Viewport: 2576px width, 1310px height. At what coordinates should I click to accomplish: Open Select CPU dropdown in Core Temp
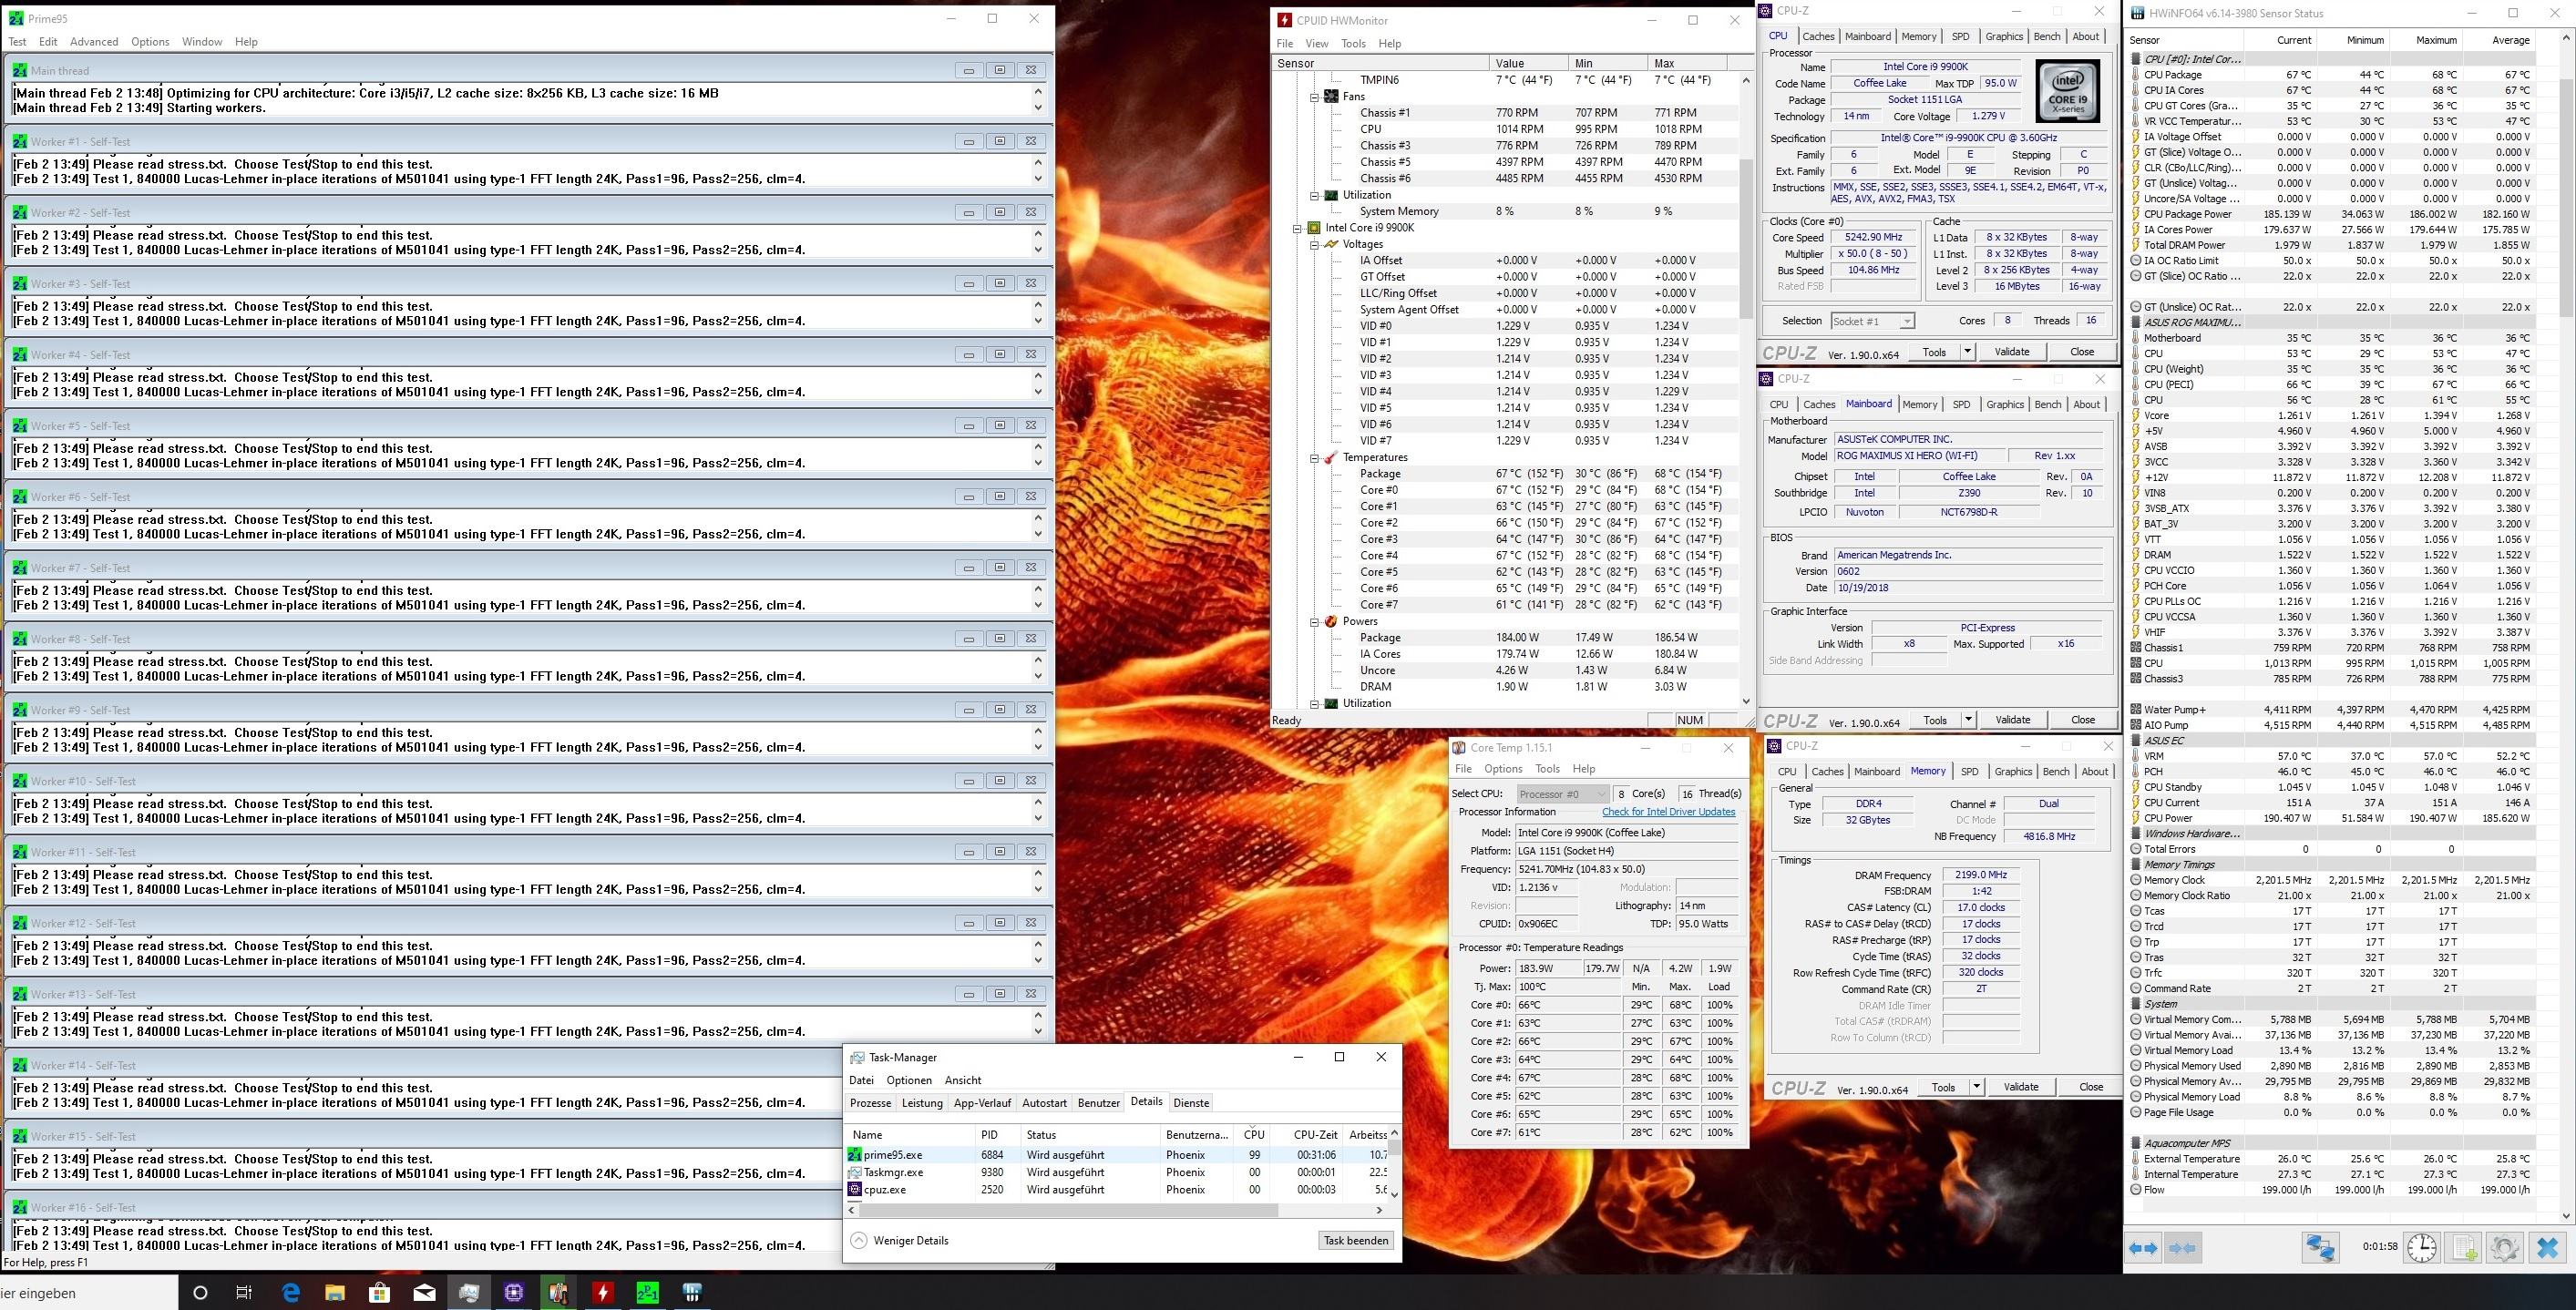click(1561, 794)
